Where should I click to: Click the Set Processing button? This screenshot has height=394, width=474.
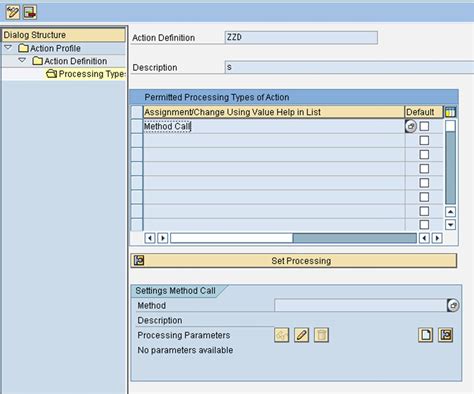click(x=294, y=261)
